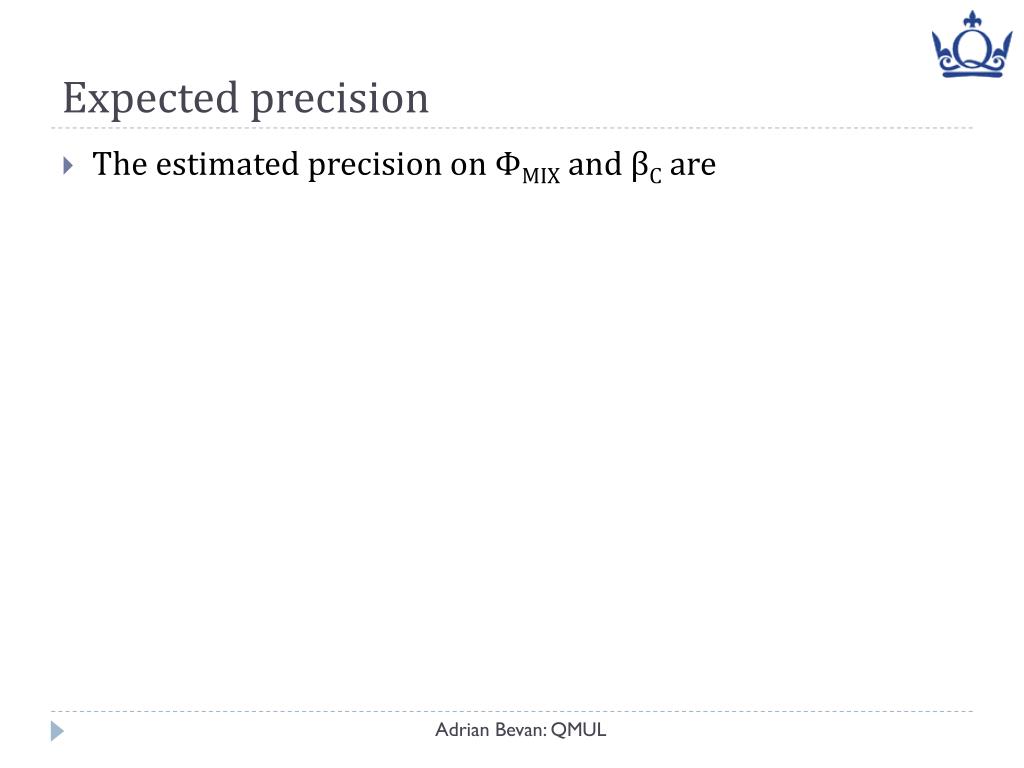Select the β symbol in the bullet
1024x768 pixels.
(639, 165)
